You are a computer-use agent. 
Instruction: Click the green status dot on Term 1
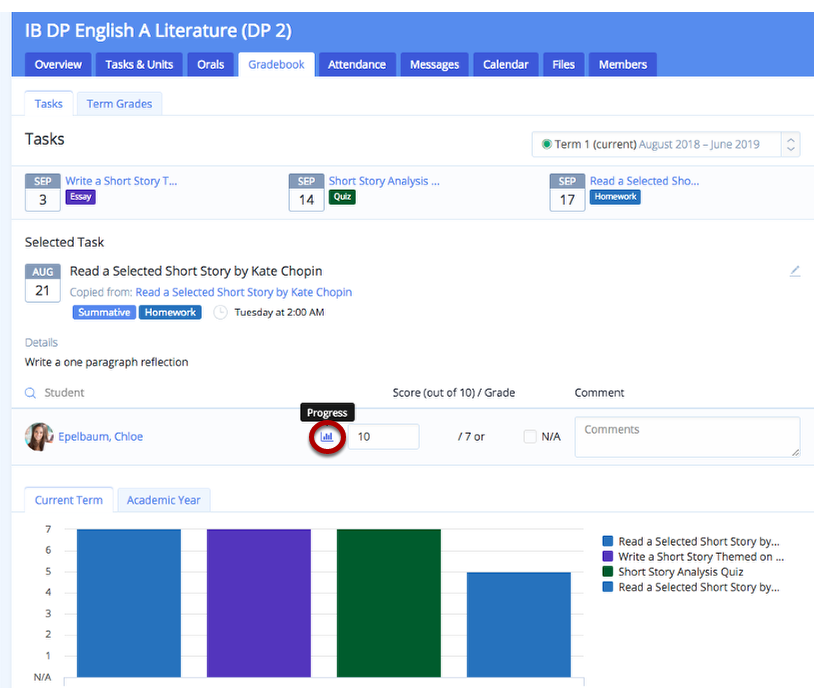[x=545, y=144]
